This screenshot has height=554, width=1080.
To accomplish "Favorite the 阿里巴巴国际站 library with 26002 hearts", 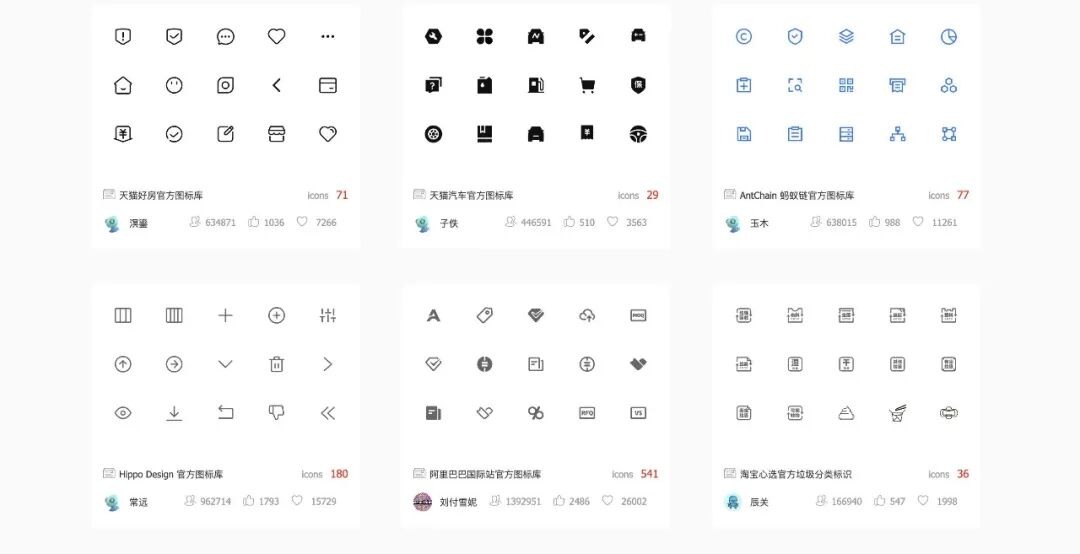I will pos(607,501).
